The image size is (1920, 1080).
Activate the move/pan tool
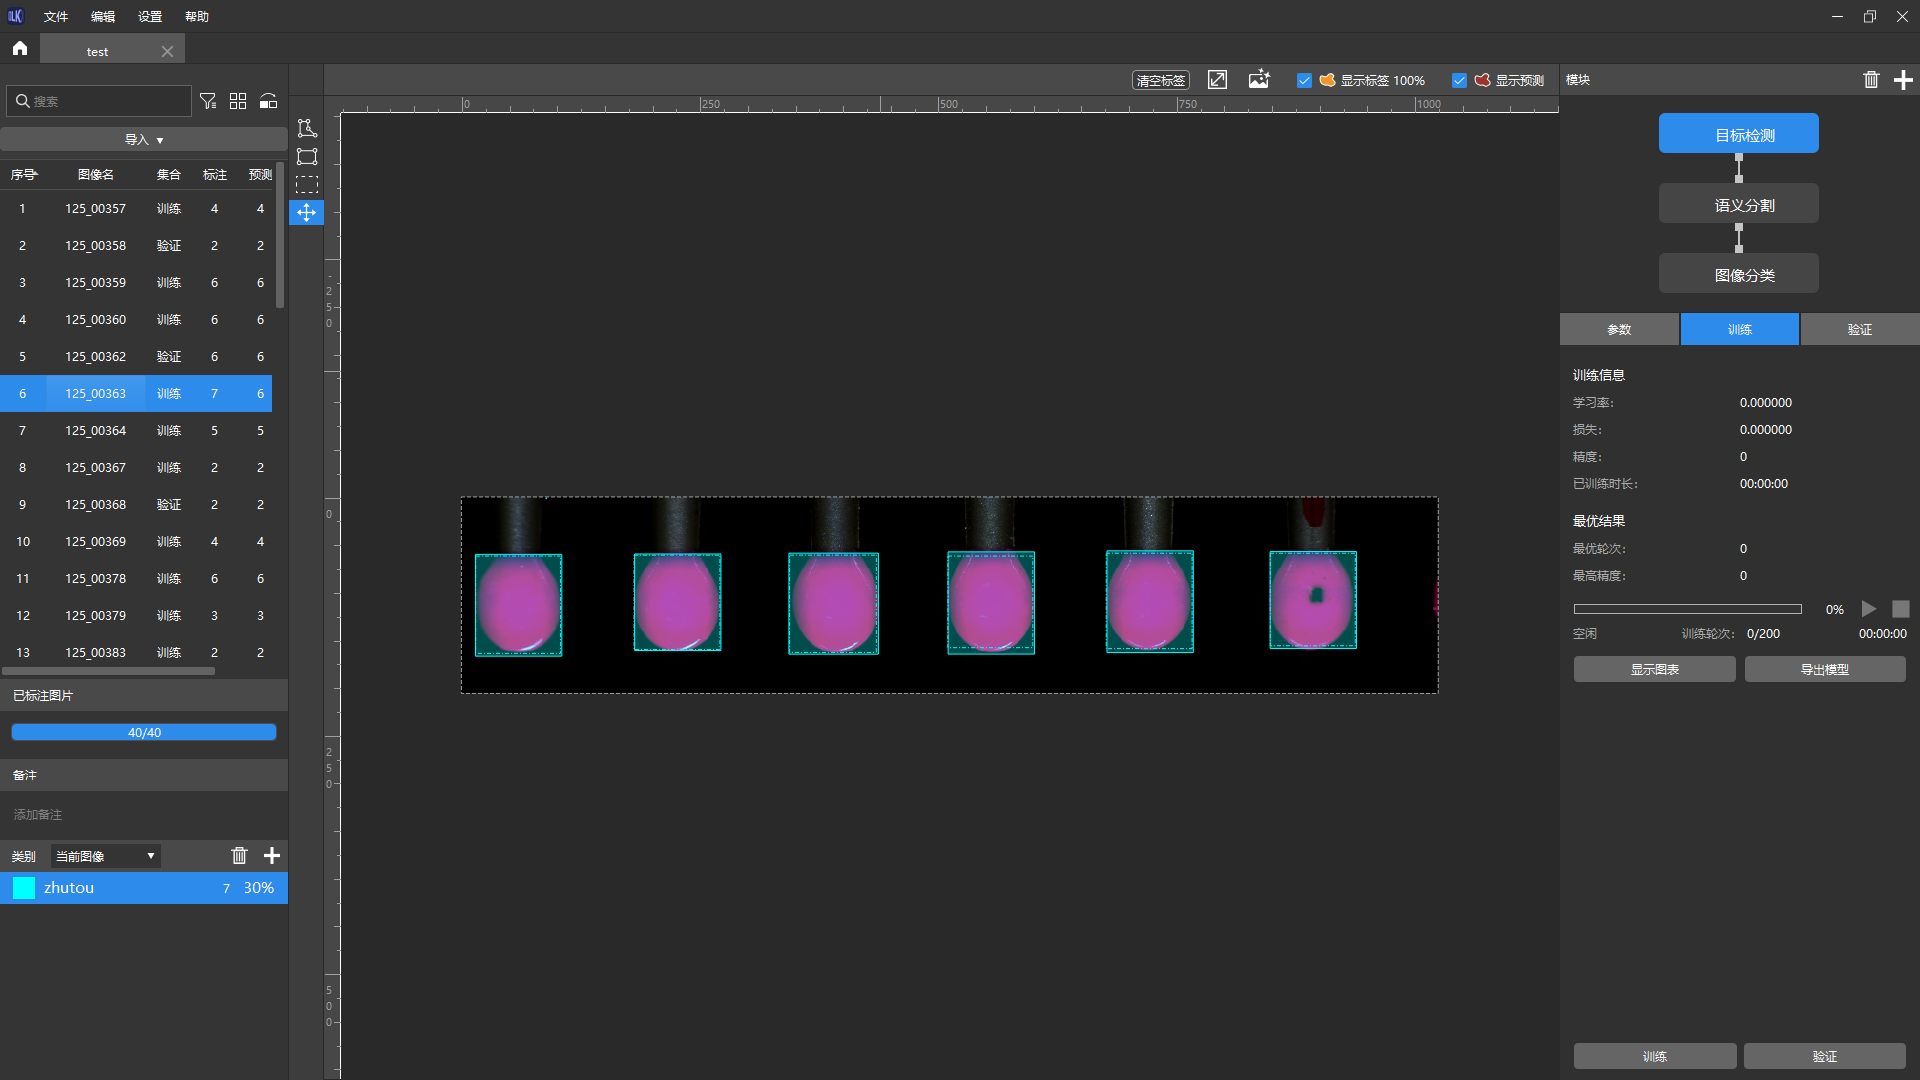click(307, 212)
